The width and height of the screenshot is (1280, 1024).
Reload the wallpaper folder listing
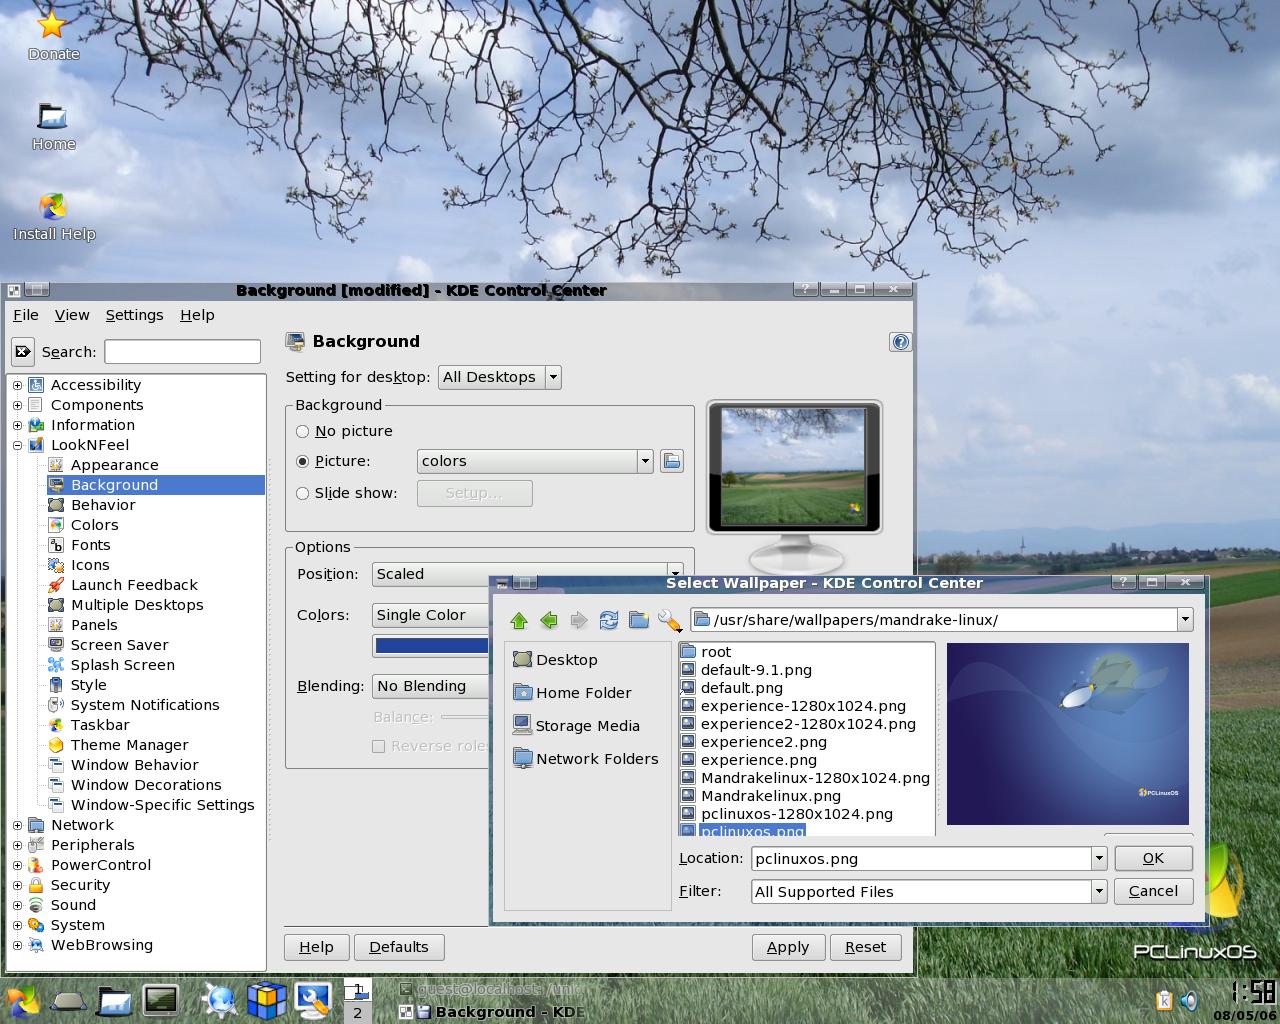click(609, 621)
